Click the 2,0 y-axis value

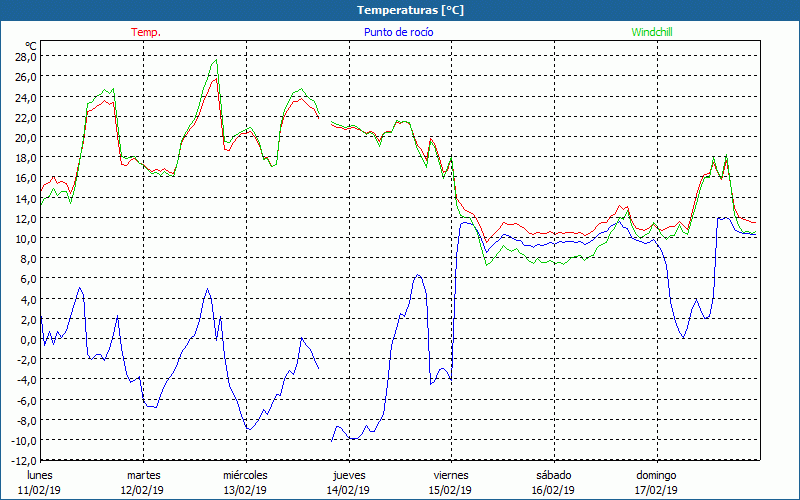pyautogui.click(x=29, y=319)
